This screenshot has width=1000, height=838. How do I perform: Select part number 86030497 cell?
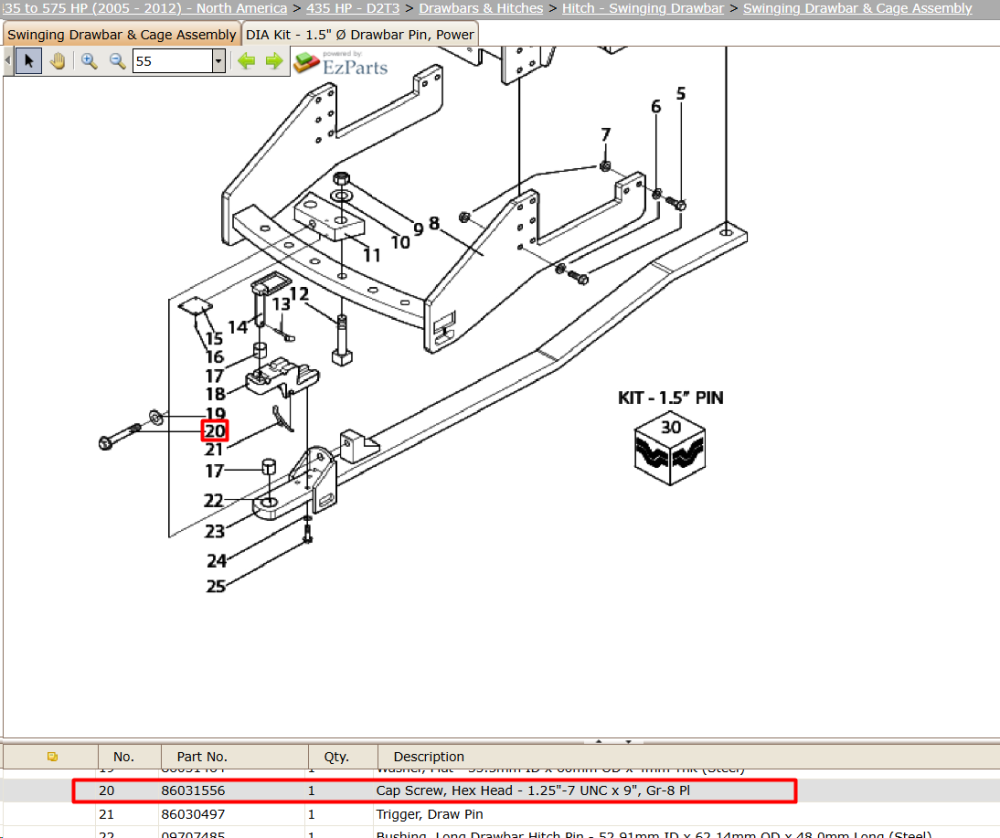coord(193,814)
